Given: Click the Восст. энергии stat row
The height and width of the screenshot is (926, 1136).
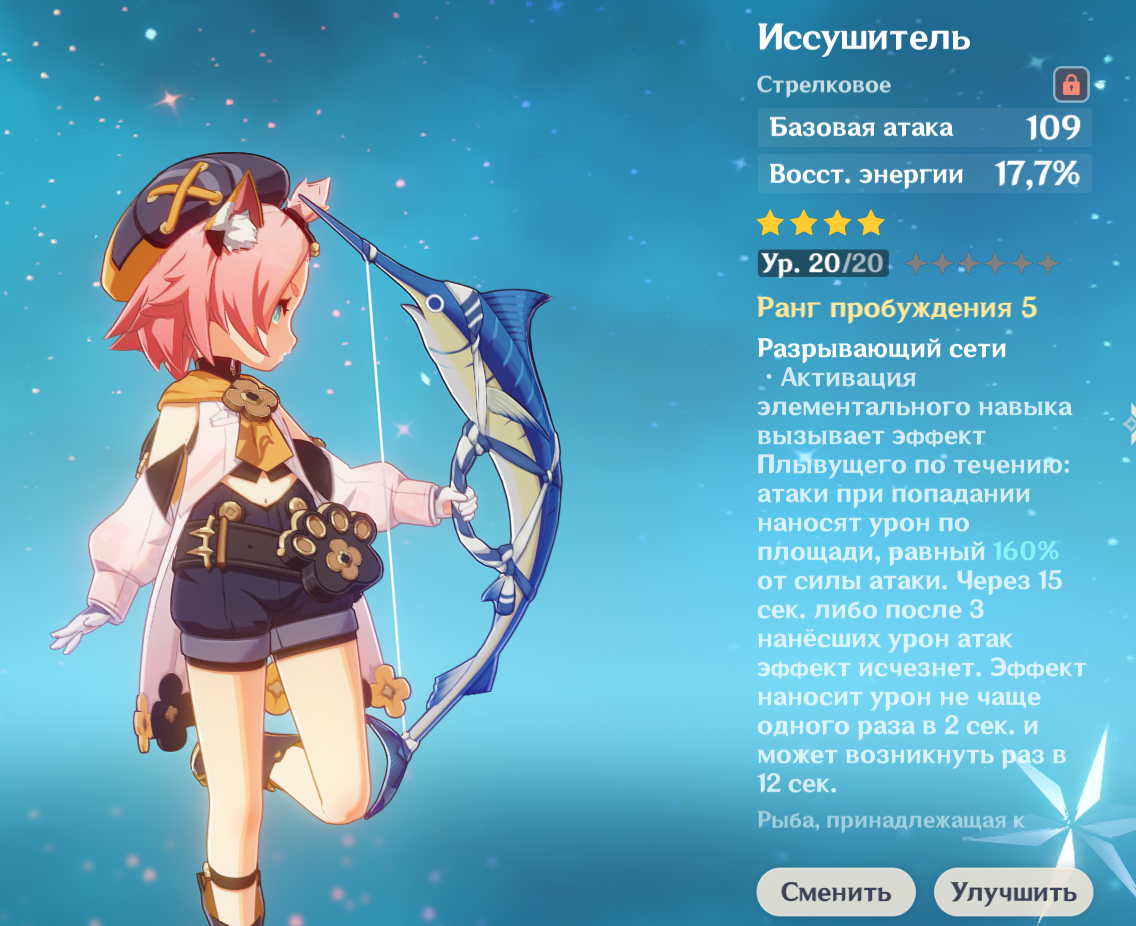Looking at the screenshot, I should point(924,174).
